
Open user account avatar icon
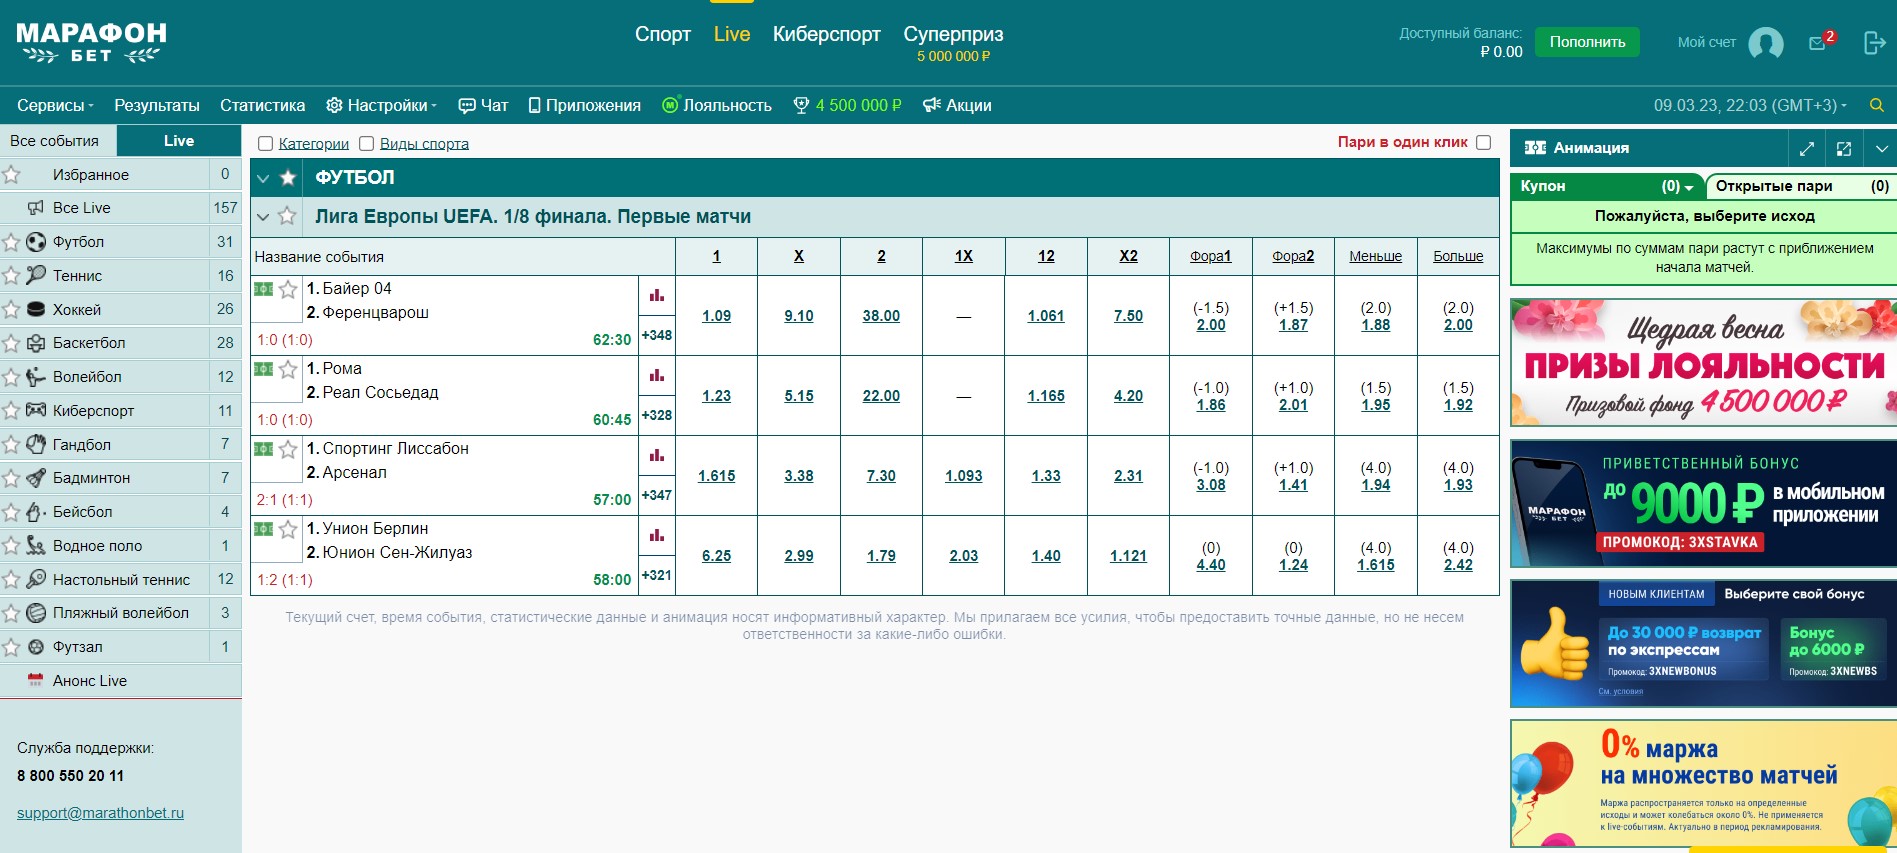coord(1765,43)
